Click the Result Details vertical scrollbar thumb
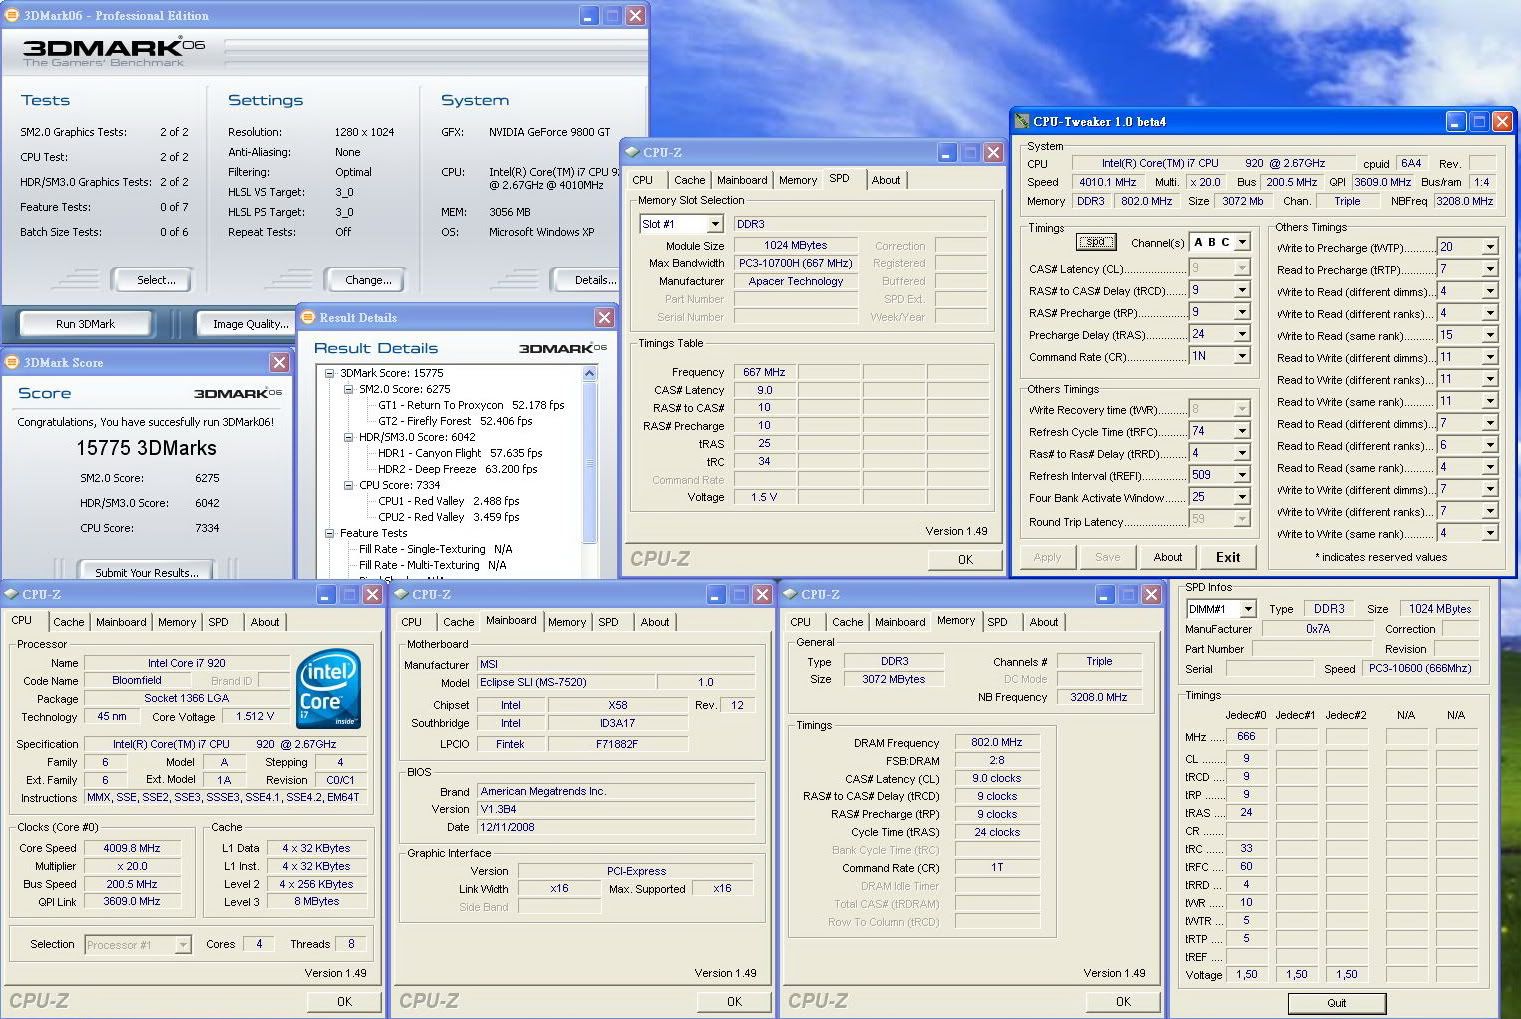 [x=589, y=463]
